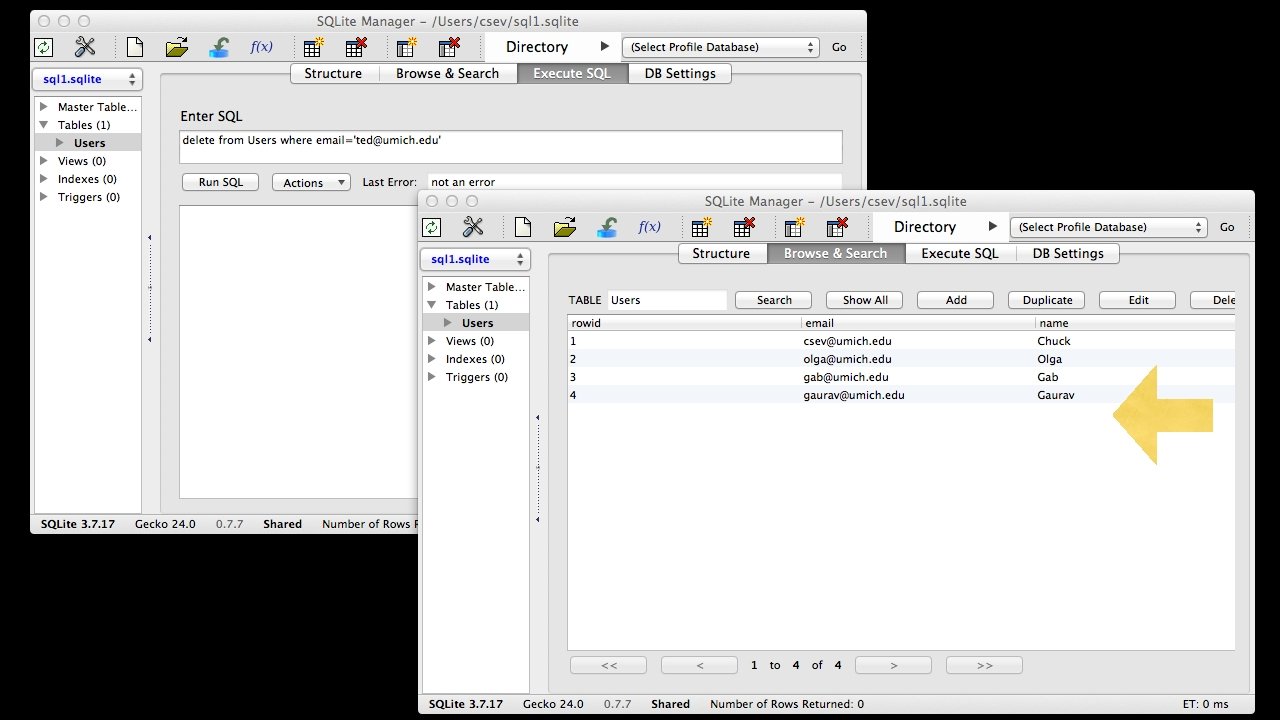Switch to Structure tab in back window
This screenshot has width=1280, height=720.
pyautogui.click(x=333, y=73)
